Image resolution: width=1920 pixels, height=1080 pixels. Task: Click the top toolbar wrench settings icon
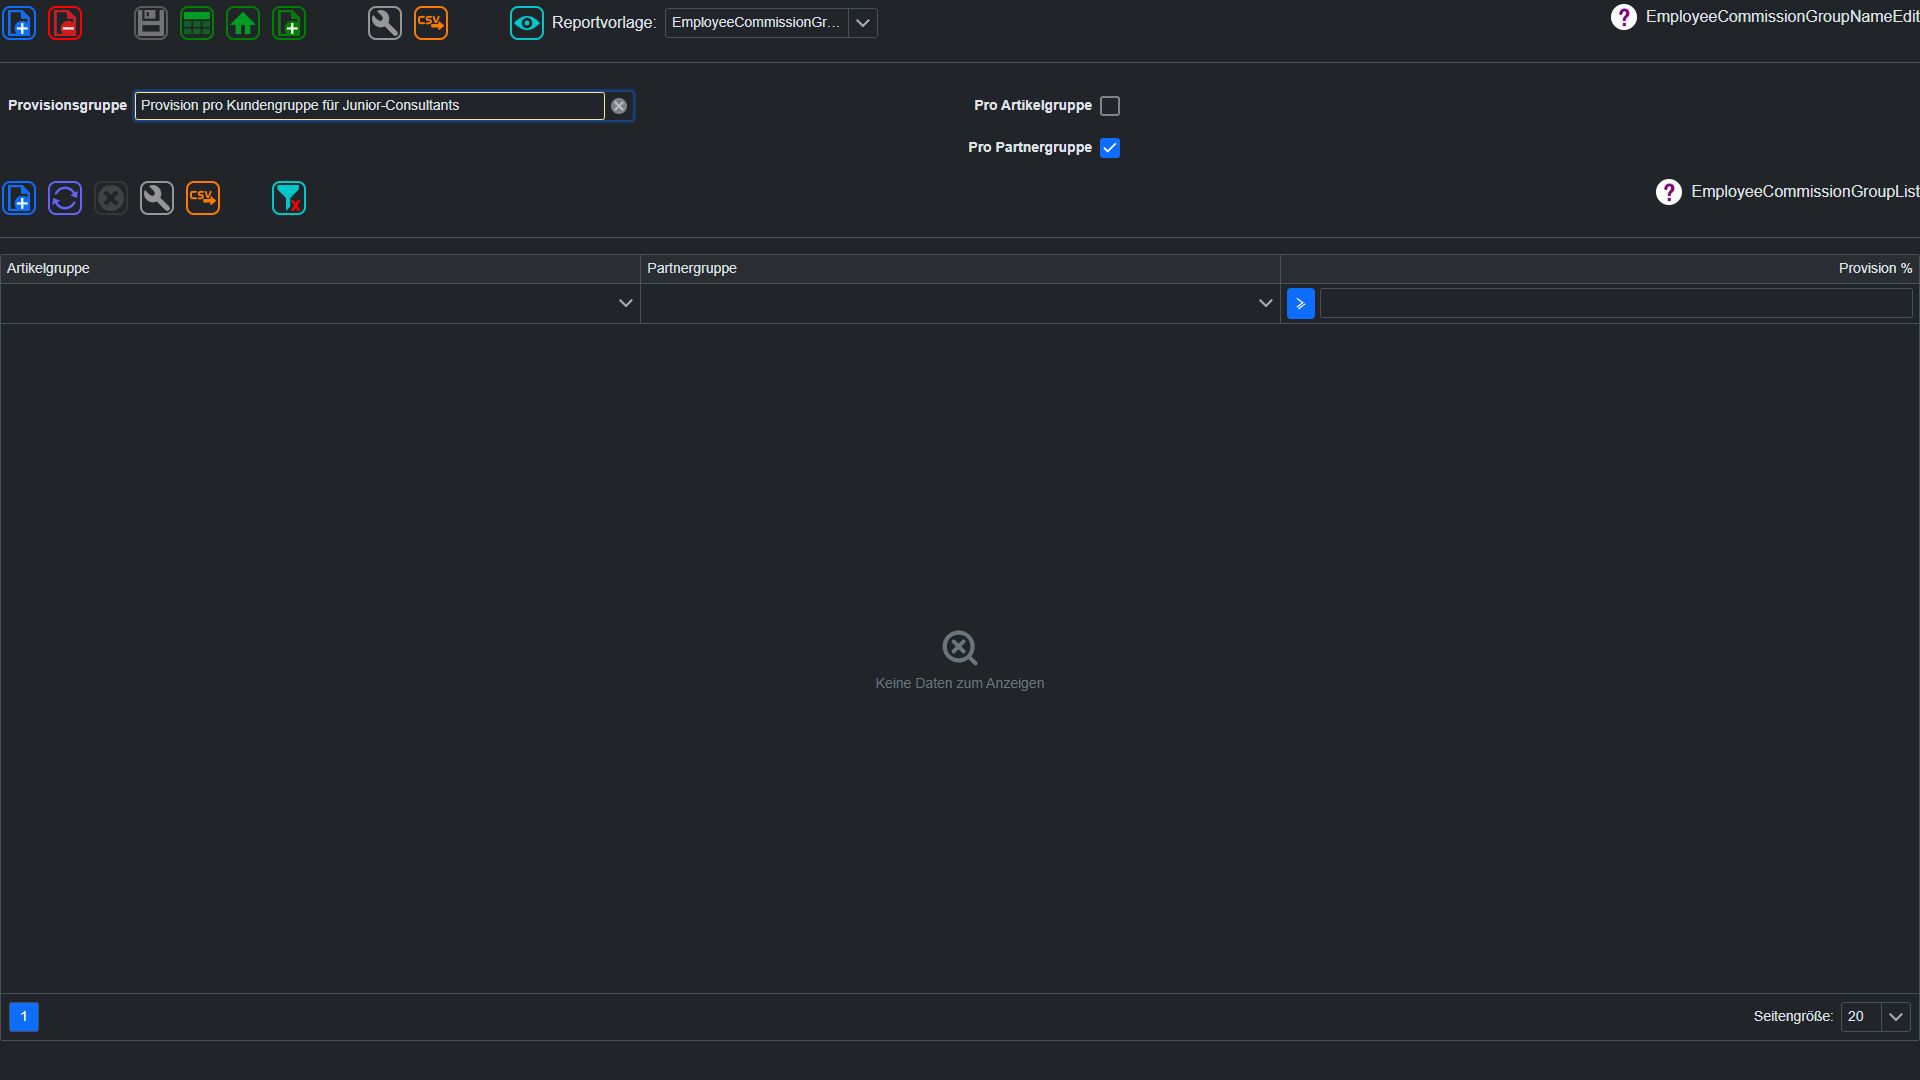pyautogui.click(x=385, y=22)
